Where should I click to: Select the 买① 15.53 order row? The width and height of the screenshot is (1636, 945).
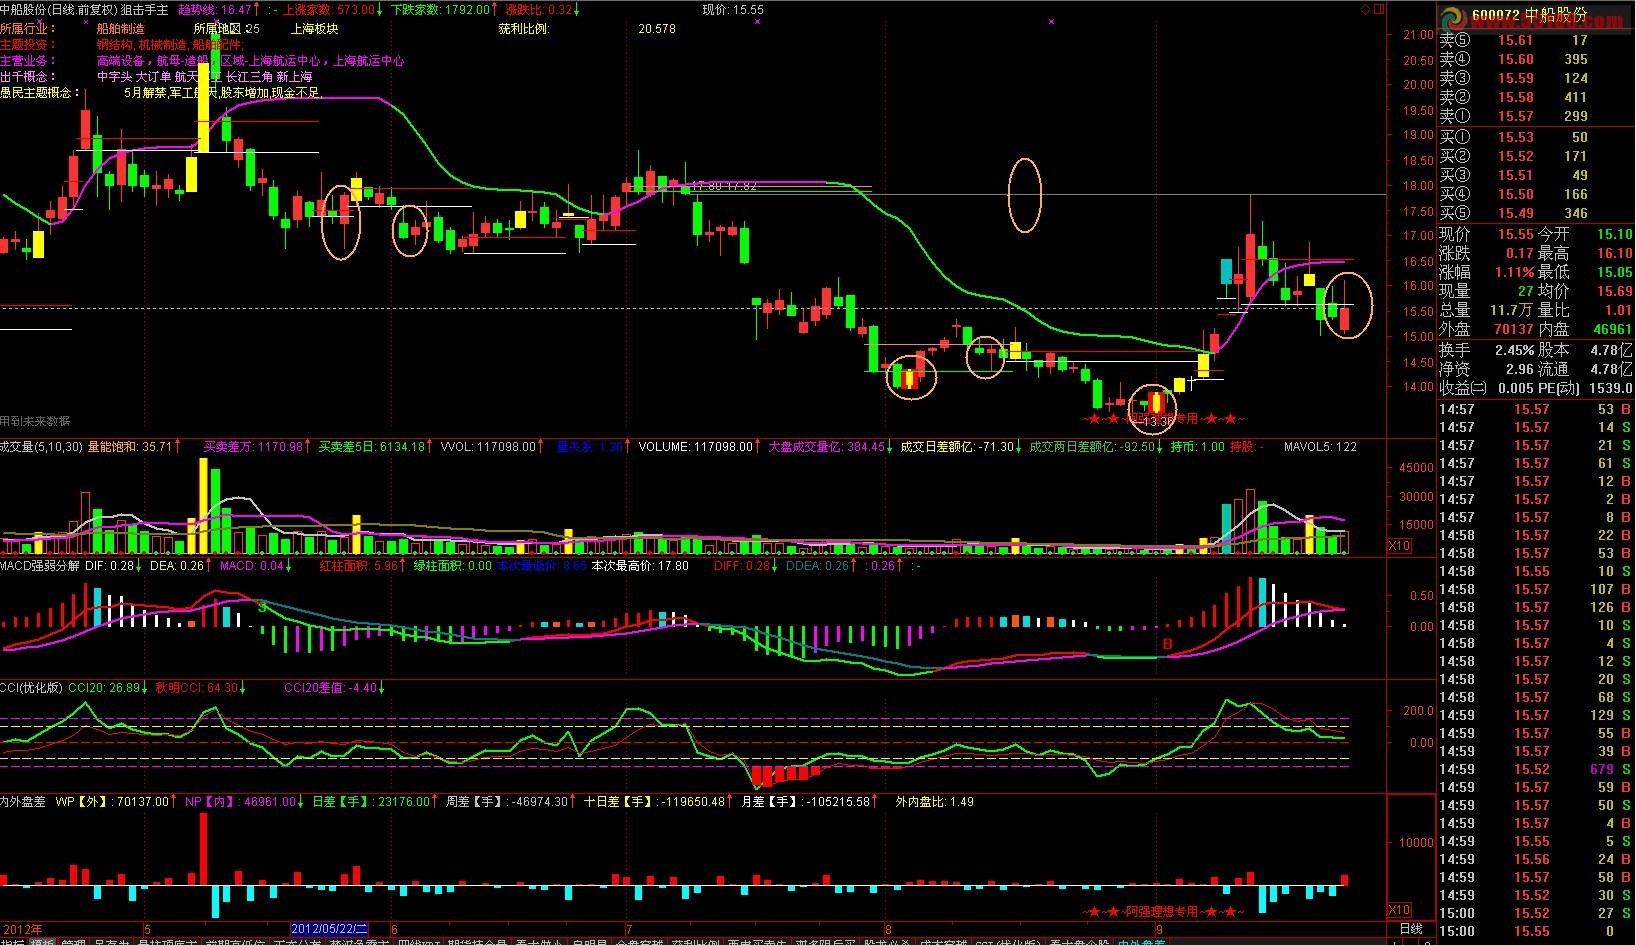click(1535, 137)
